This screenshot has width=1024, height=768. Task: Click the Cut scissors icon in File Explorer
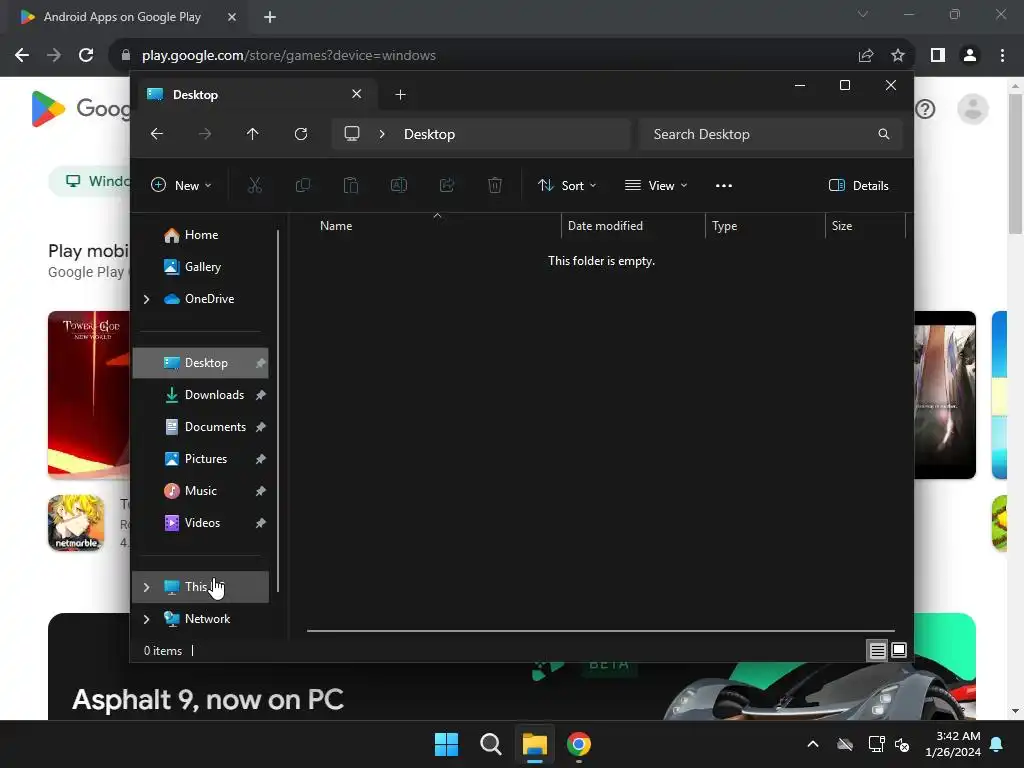[x=255, y=185]
